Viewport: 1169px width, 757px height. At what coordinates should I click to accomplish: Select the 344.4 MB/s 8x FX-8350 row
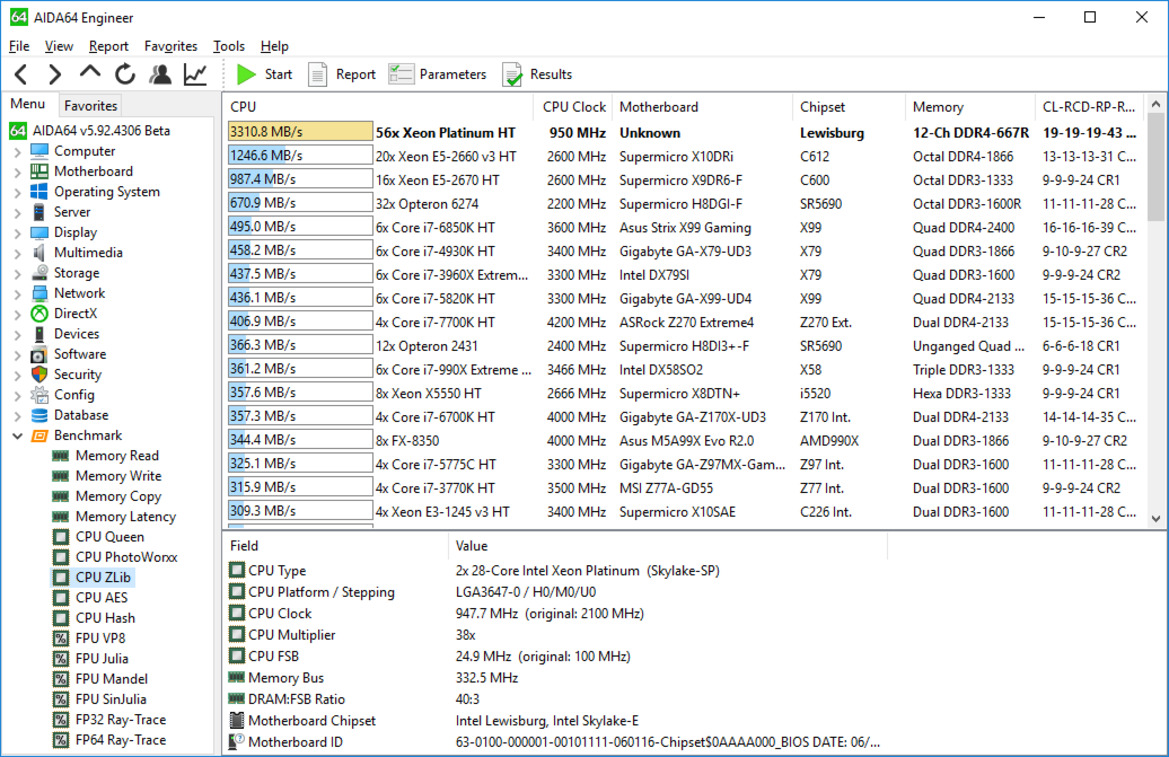click(683, 441)
